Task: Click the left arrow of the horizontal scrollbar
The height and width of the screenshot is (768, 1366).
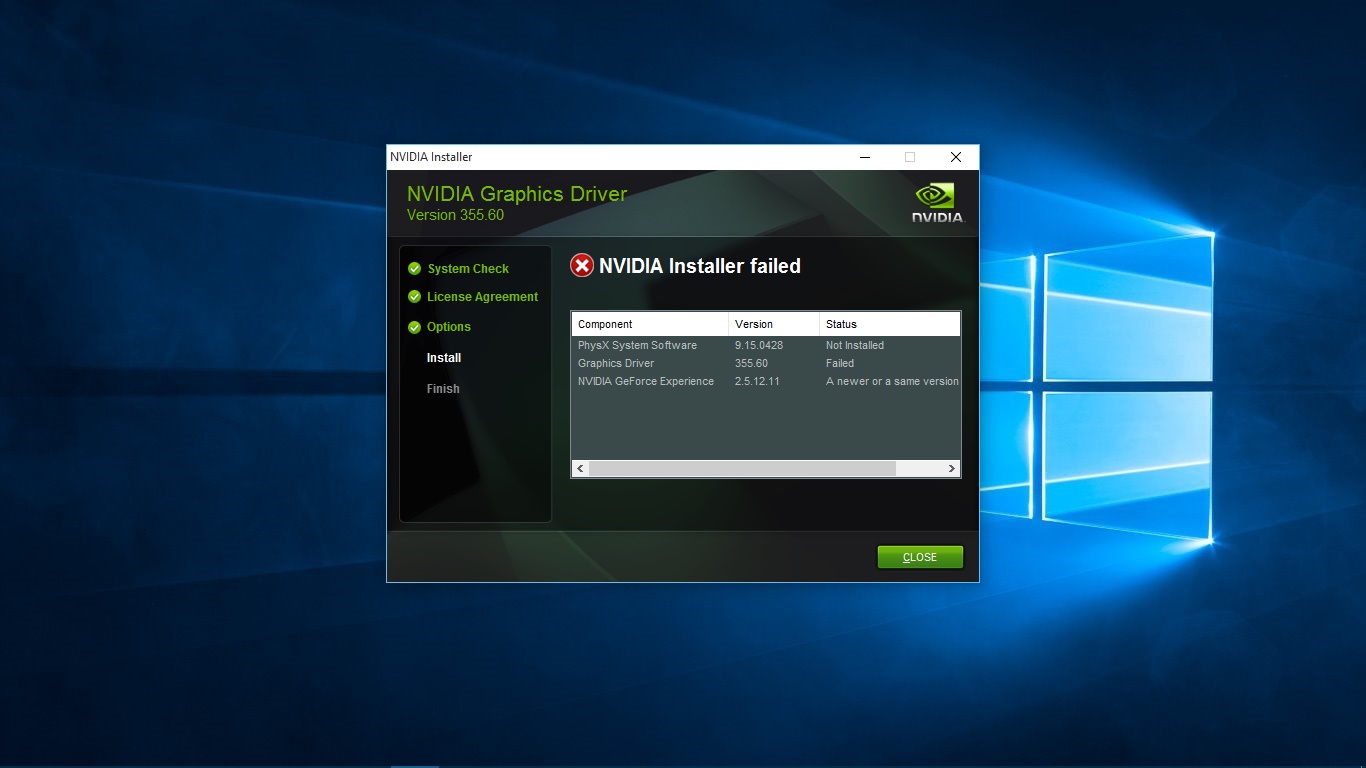Action: coord(579,468)
